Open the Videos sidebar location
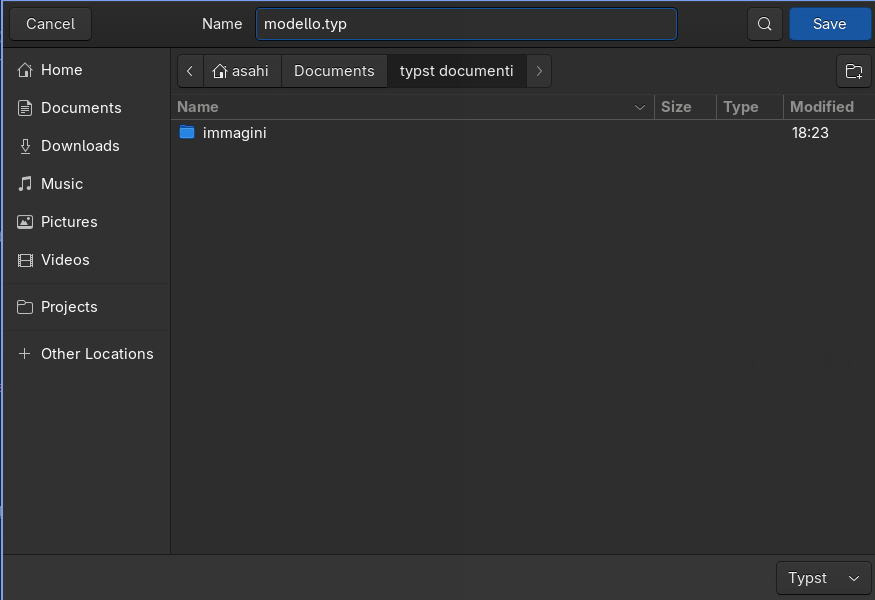875x600 pixels. [86, 260]
